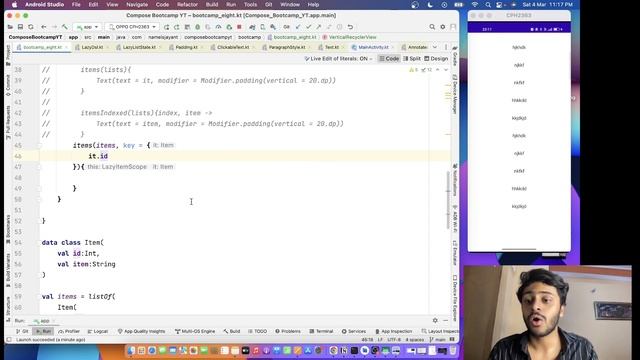The width and height of the screenshot is (640, 360).
Task: Click in code at 'it.id' line 46
Action: pyautogui.click(x=98, y=156)
